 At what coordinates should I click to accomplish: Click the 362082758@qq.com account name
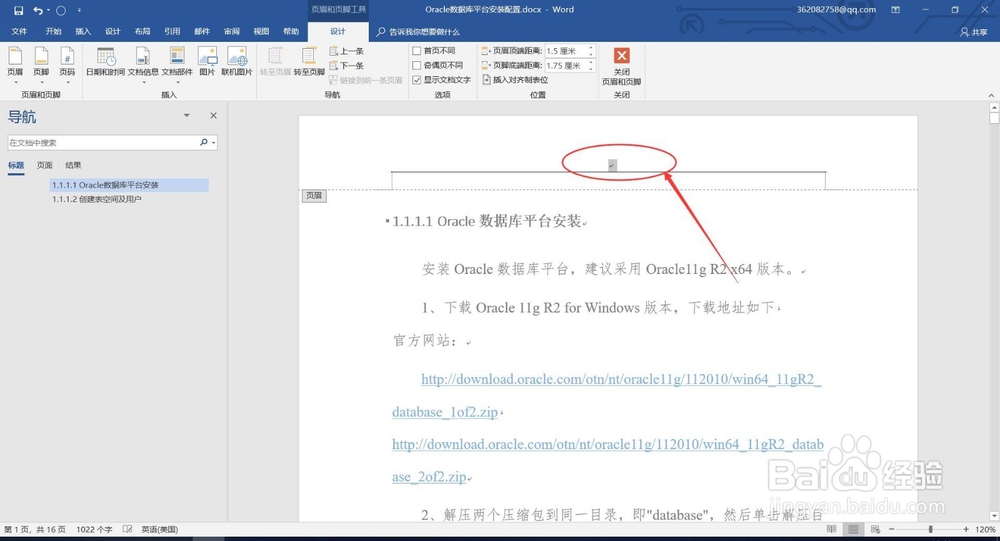coord(836,10)
